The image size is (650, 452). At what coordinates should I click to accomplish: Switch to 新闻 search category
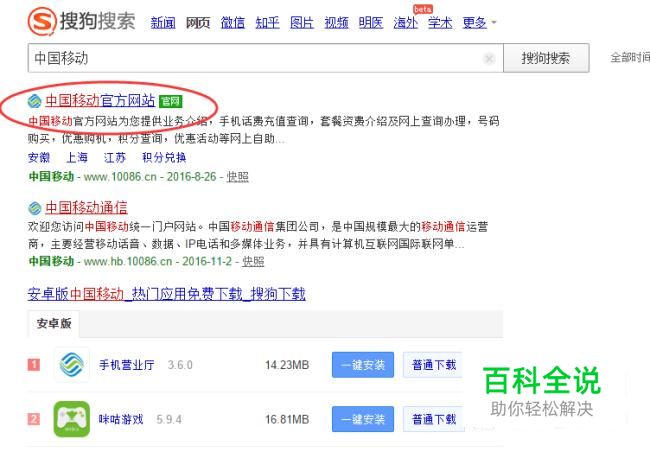pos(163,22)
